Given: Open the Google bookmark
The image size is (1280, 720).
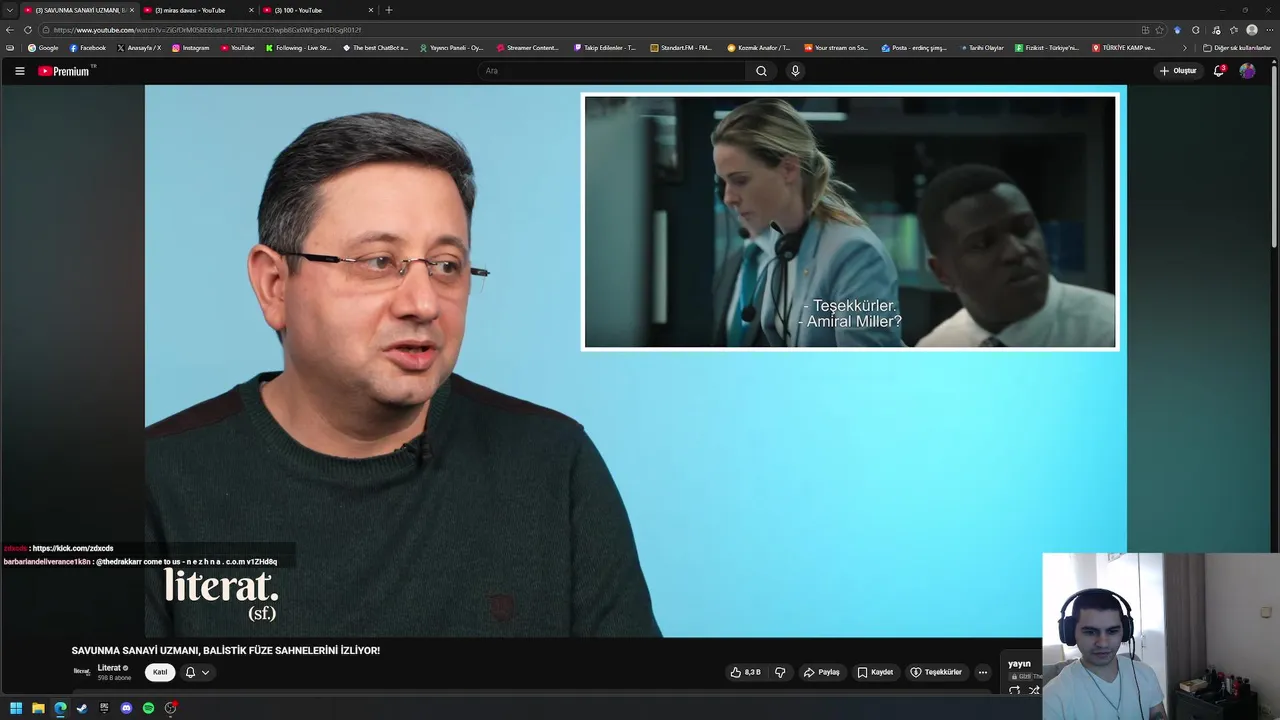Looking at the screenshot, I should tap(43, 48).
